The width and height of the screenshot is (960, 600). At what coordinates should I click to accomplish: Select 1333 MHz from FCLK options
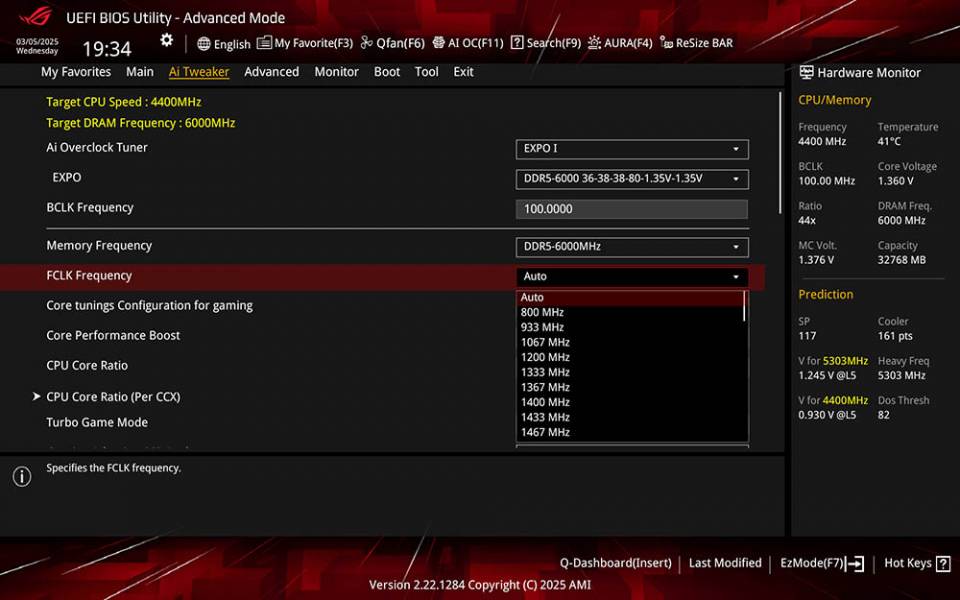tap(629, 372)
